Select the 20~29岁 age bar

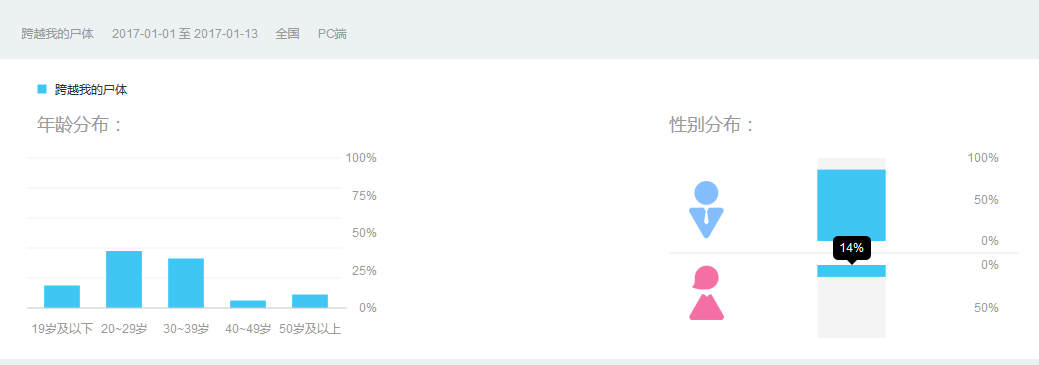click(x=124, y=280)
